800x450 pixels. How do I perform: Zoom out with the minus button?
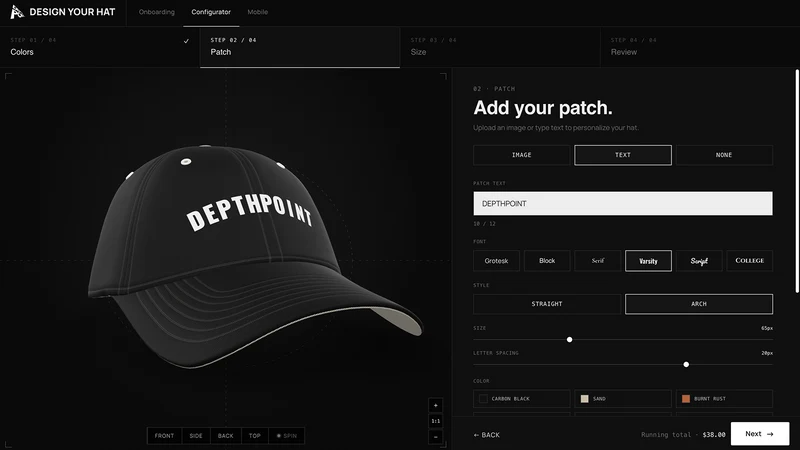click(436, 437)
